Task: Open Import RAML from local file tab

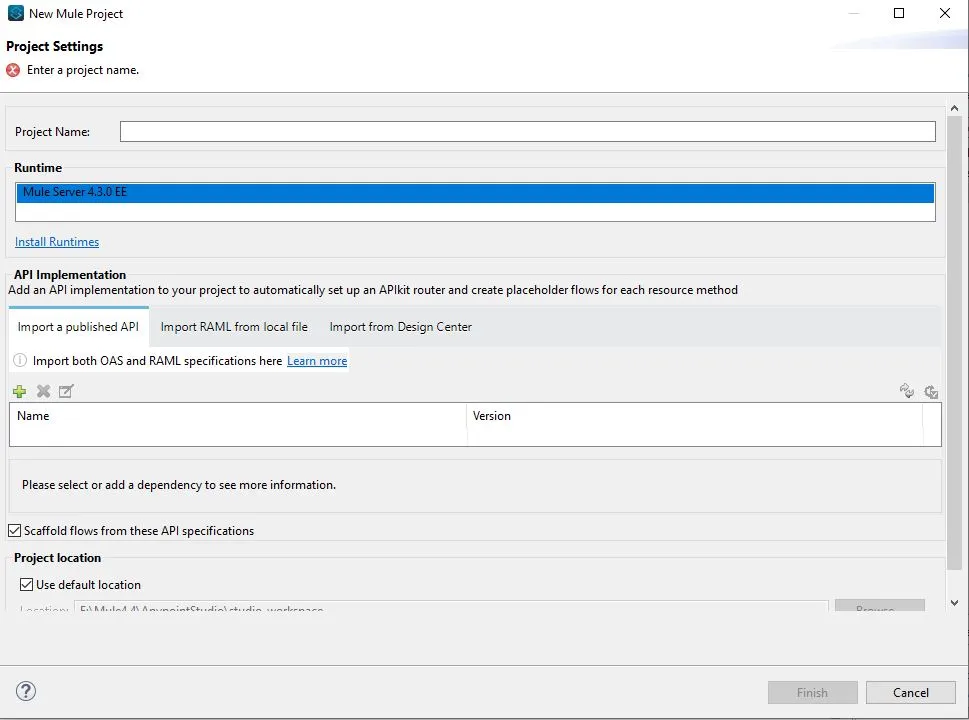Action: pos(234,326)
